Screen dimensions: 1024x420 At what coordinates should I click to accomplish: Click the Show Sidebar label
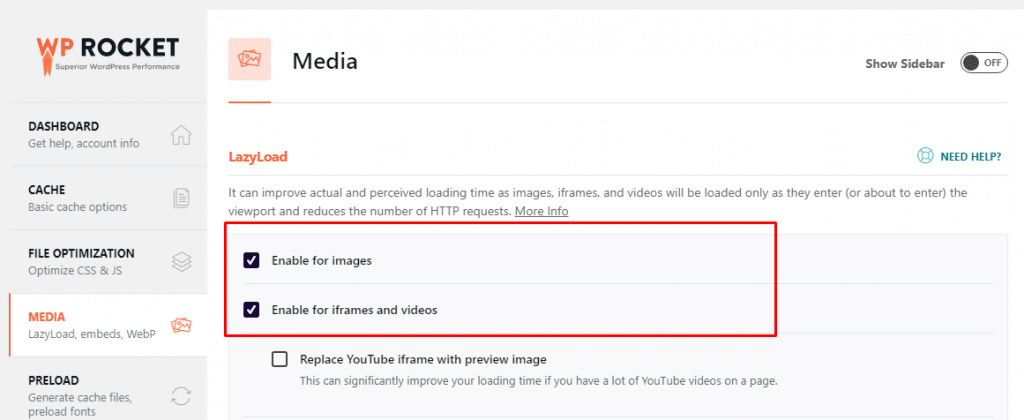(904, 64)
